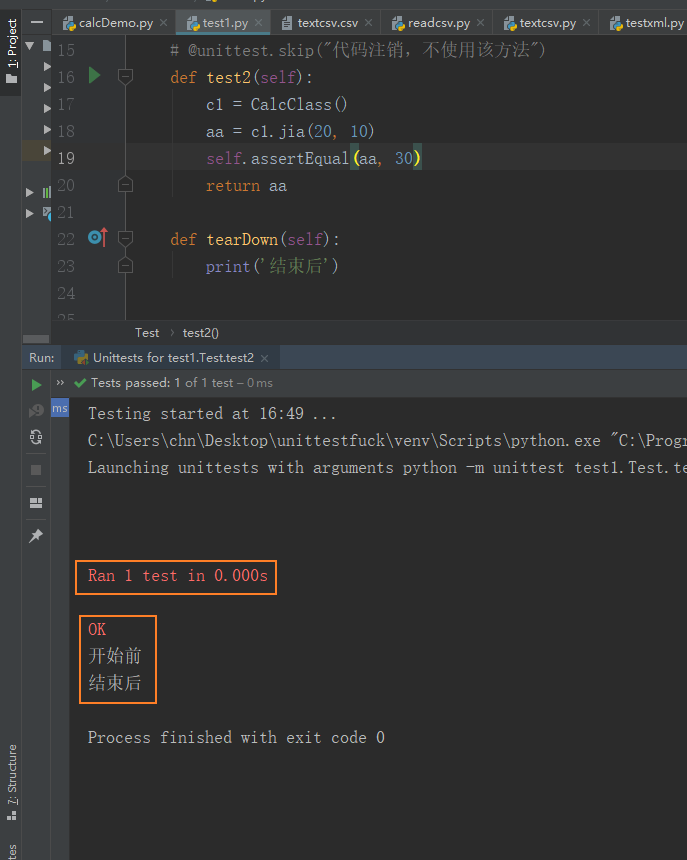Click line number 19 in gutter
Screen dimensions: 687x860
click(x=66, y=159)
